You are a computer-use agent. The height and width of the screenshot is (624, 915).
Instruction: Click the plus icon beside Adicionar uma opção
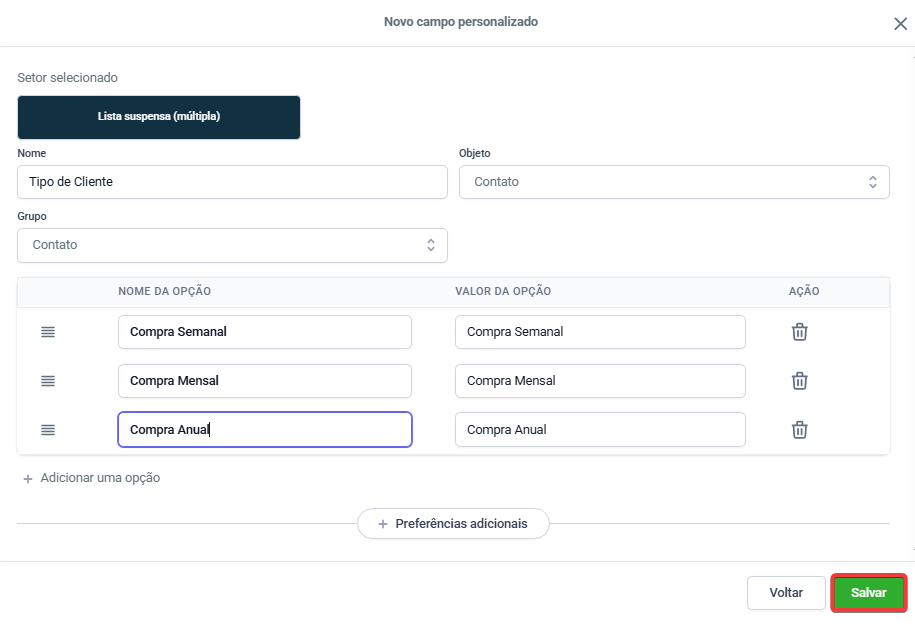pyautogui.click(x=28, y=478)
